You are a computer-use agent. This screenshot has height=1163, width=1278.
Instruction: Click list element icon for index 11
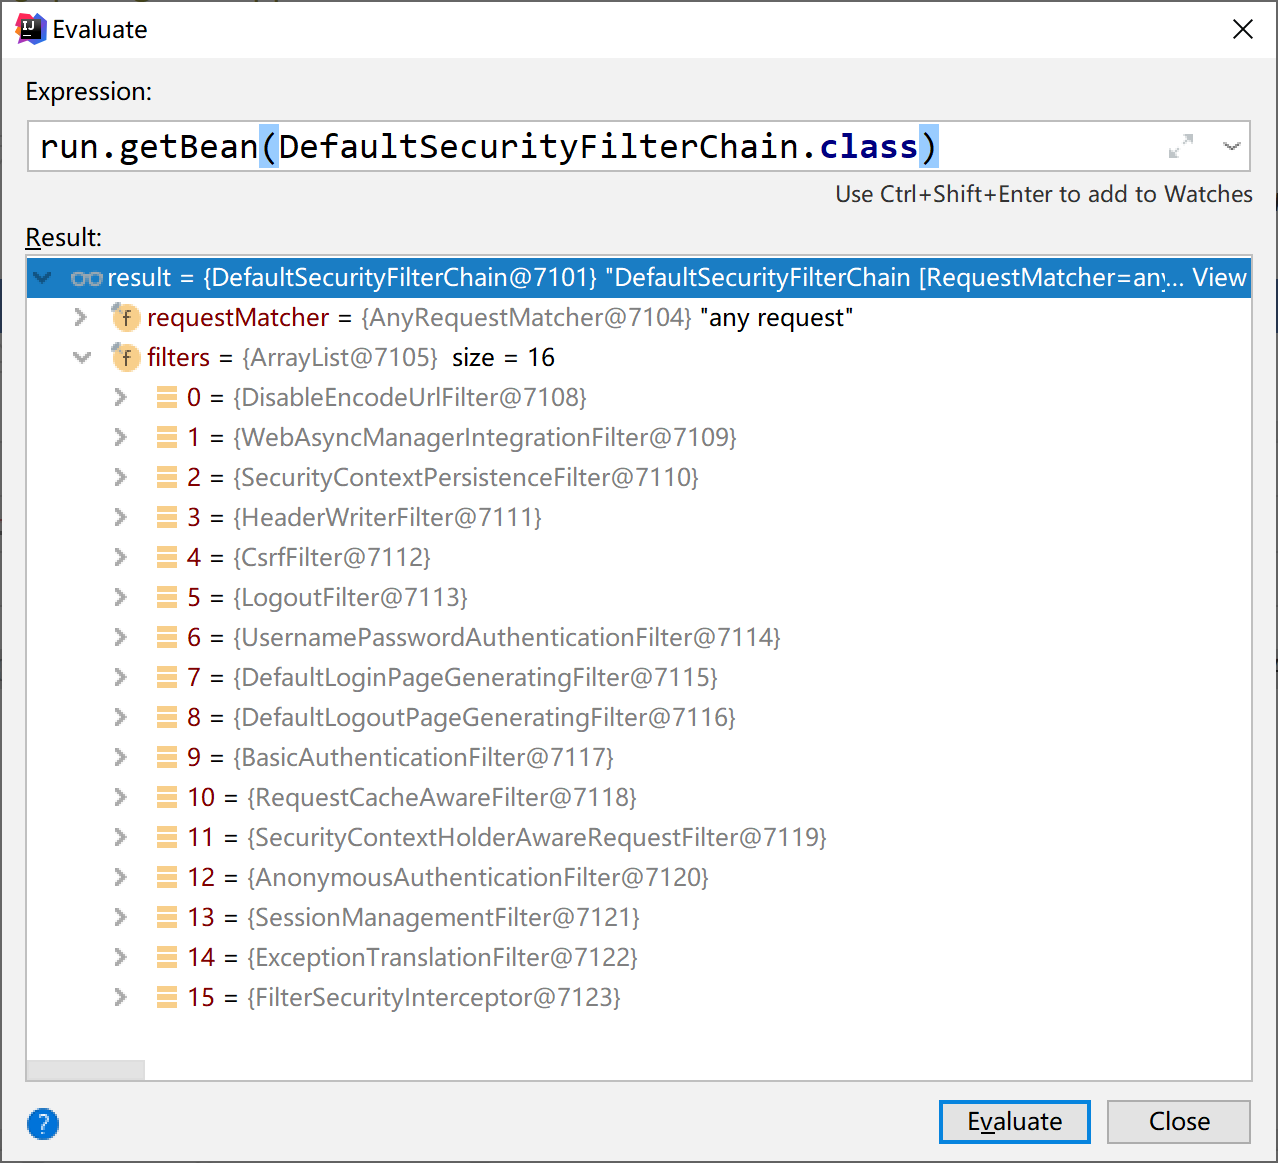pos(167,837)
